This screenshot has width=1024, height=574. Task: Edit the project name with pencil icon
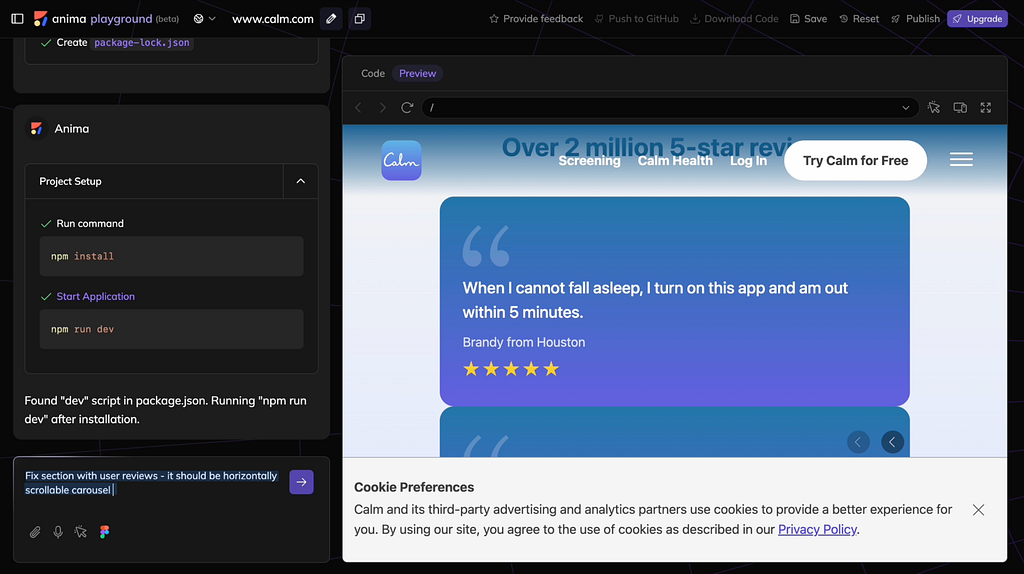331,19
